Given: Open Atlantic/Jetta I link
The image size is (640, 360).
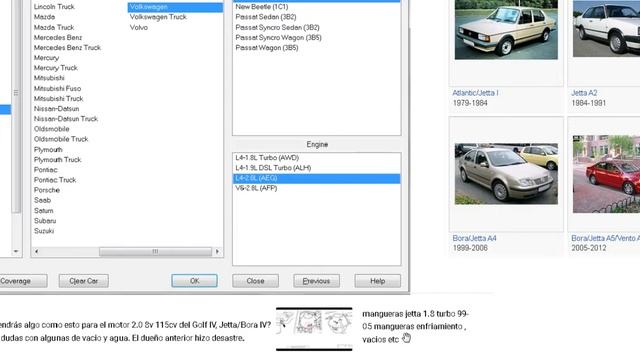Looking at the screenshot, I should pyautogui.click(x=475, y=93).
